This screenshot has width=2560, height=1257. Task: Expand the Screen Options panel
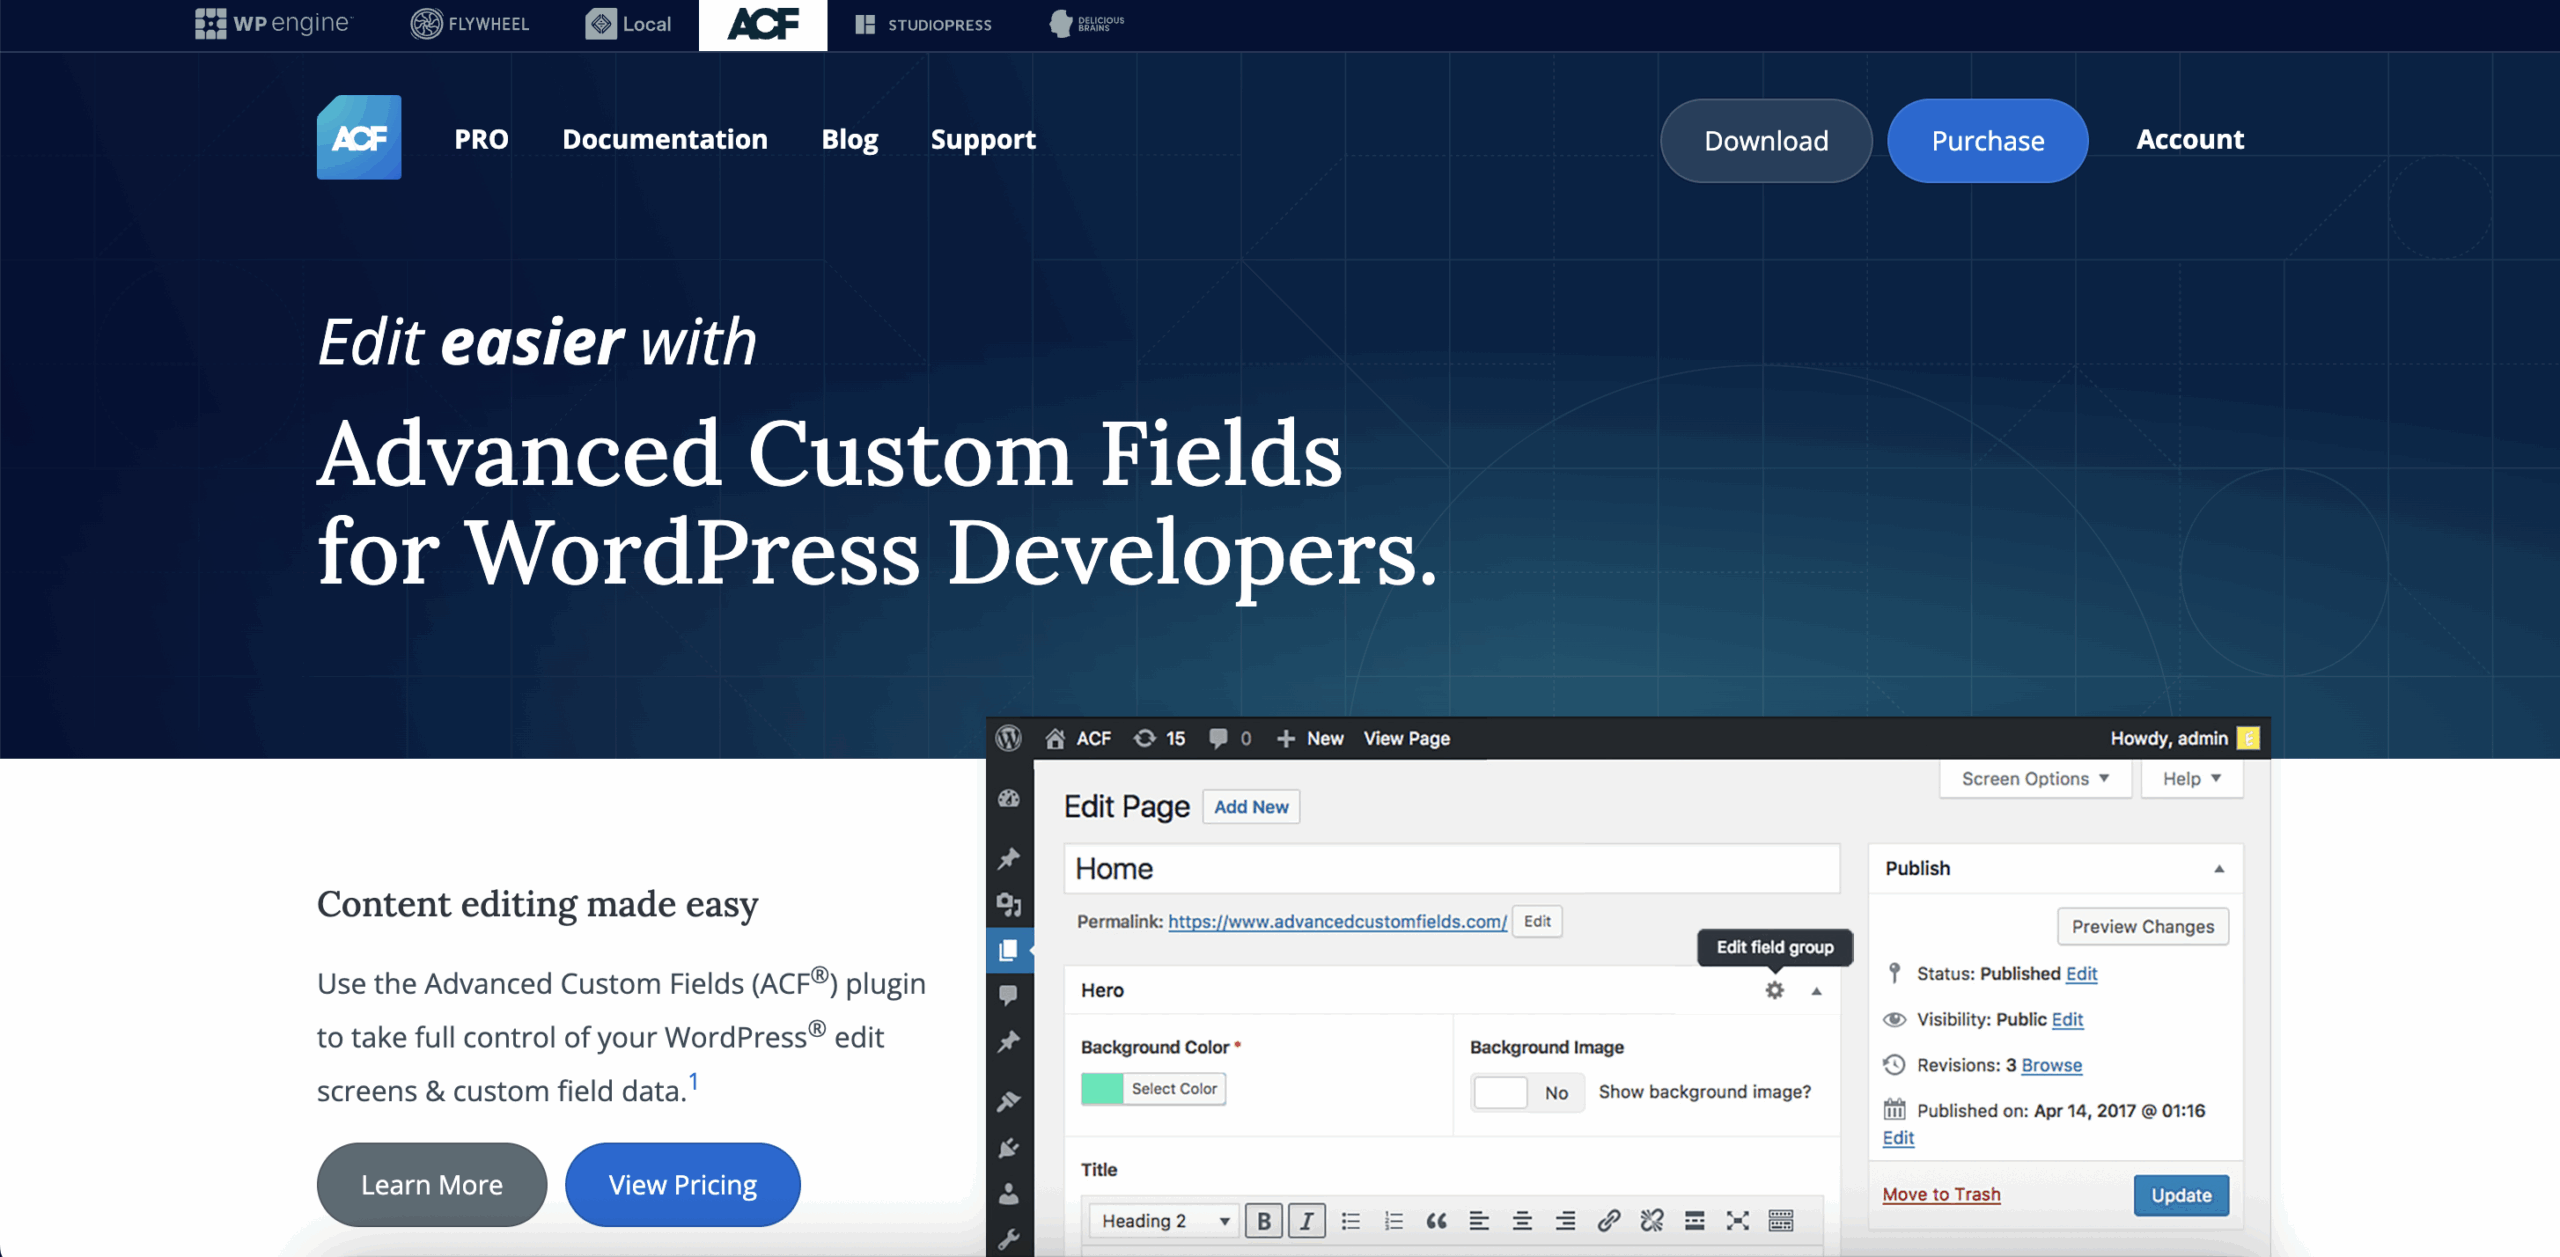coord(2035,778)
